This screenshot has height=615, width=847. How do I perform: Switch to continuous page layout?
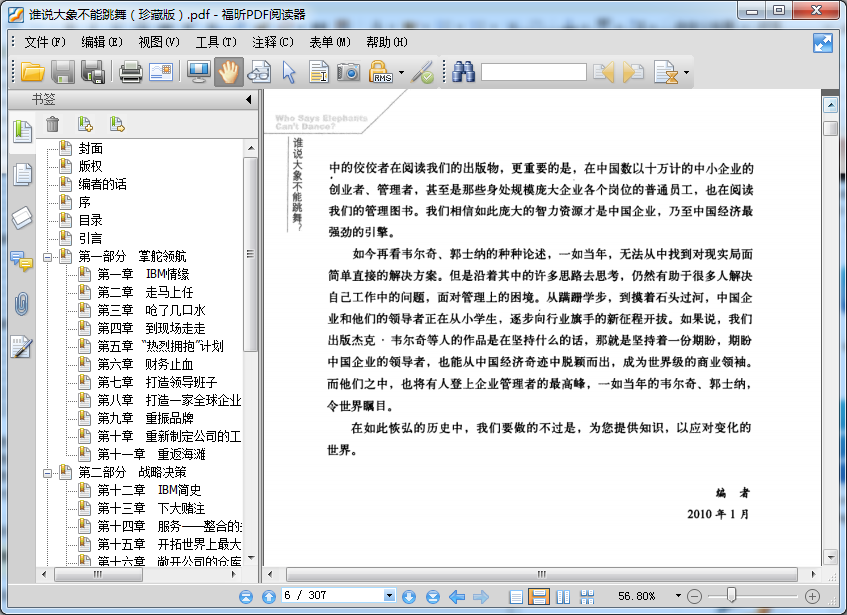coord(539,597)
